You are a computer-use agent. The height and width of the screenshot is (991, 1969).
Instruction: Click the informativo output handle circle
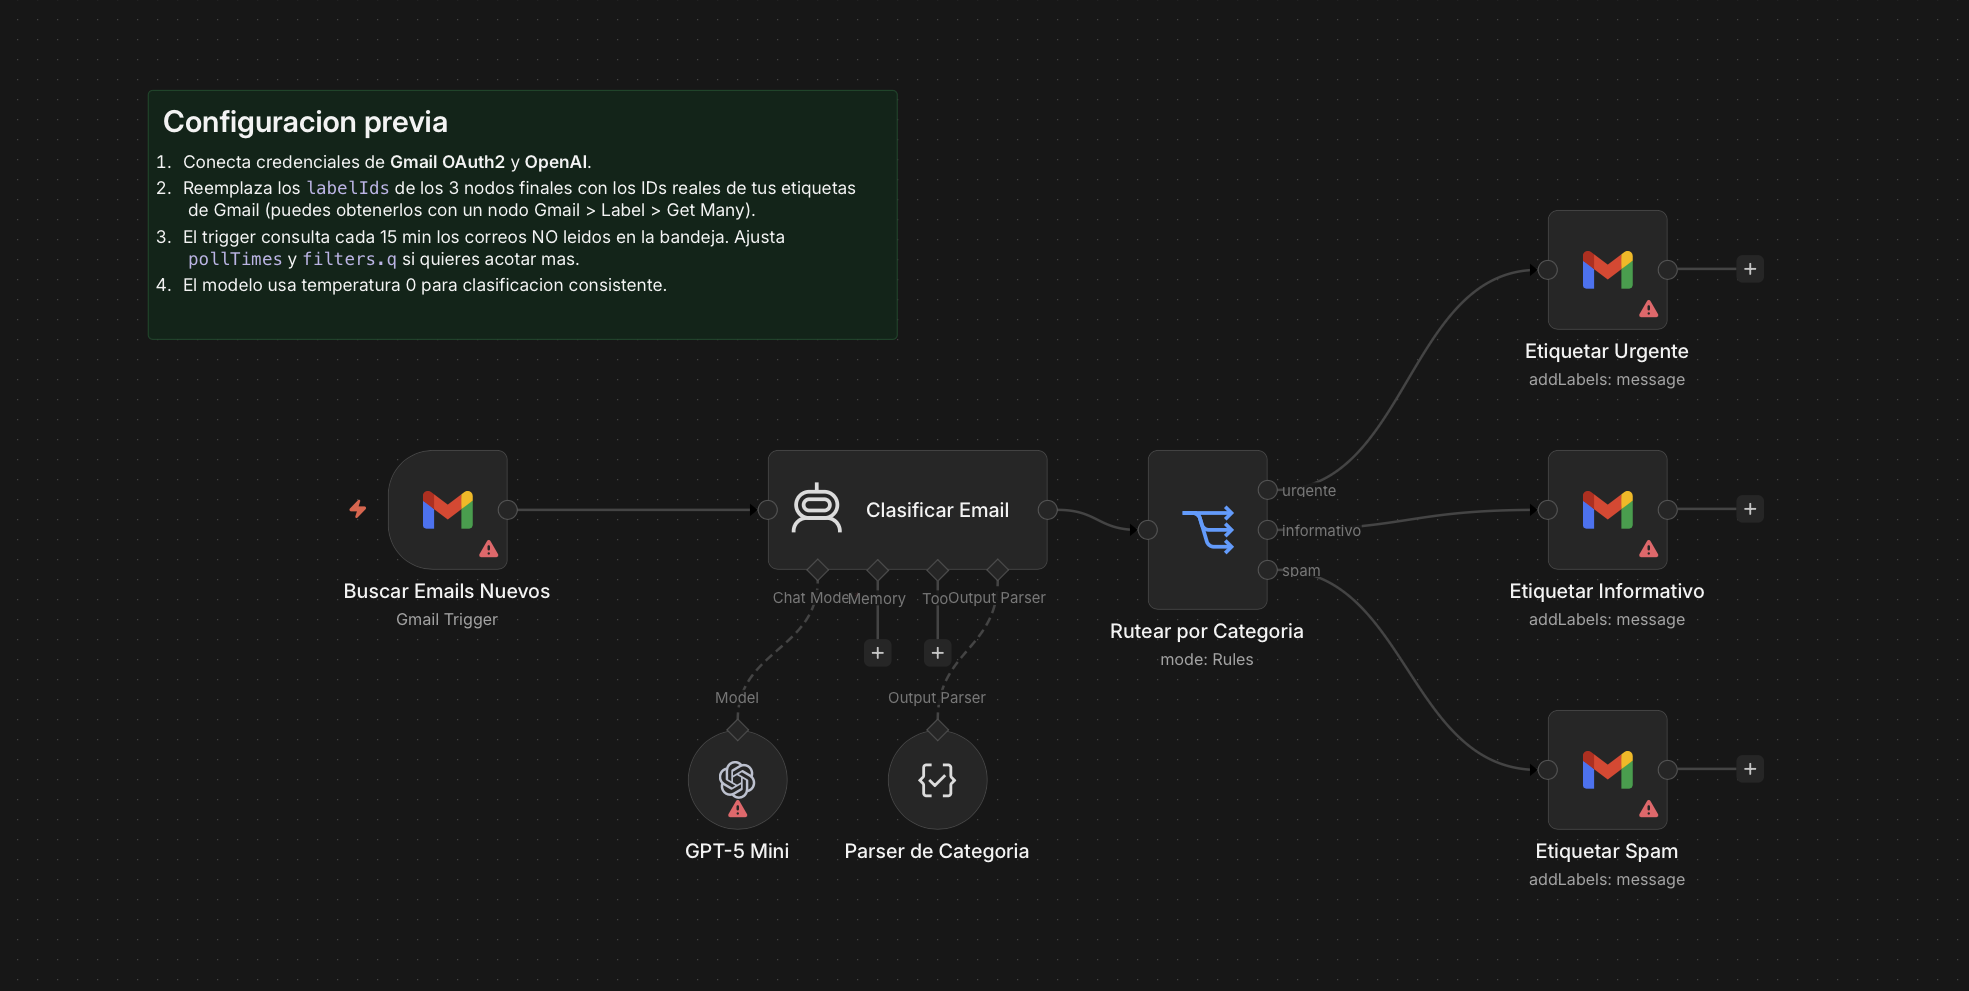tap(1268, 530)
